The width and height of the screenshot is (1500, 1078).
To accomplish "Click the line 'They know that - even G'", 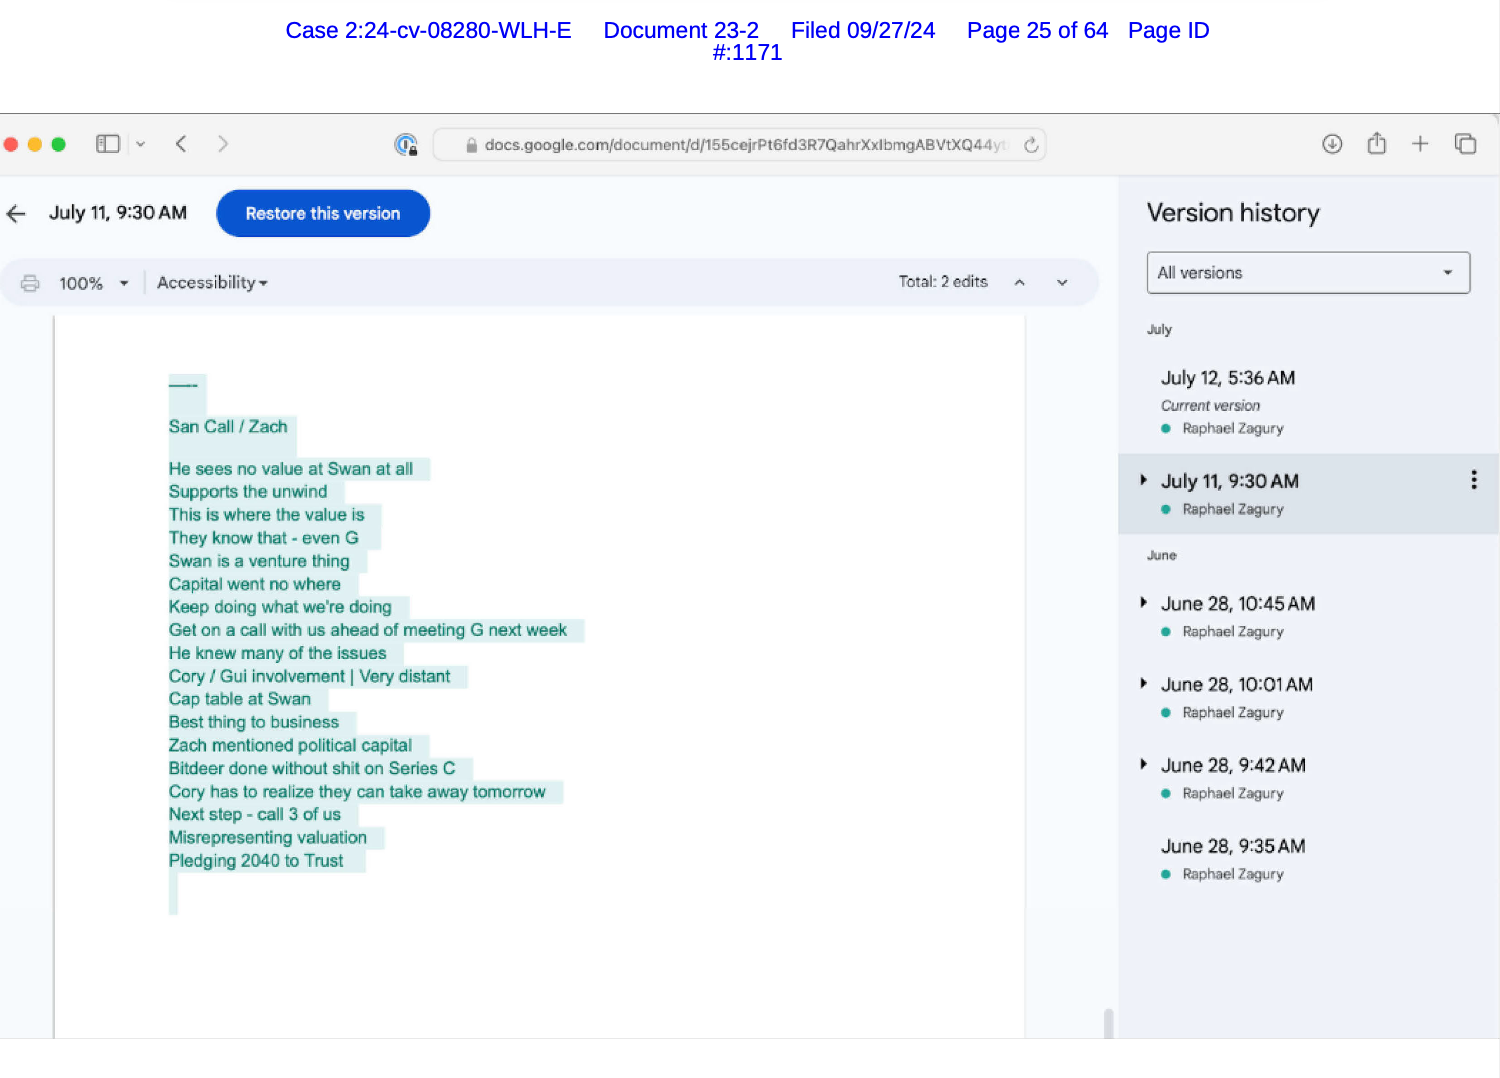I will coord(264,539).
